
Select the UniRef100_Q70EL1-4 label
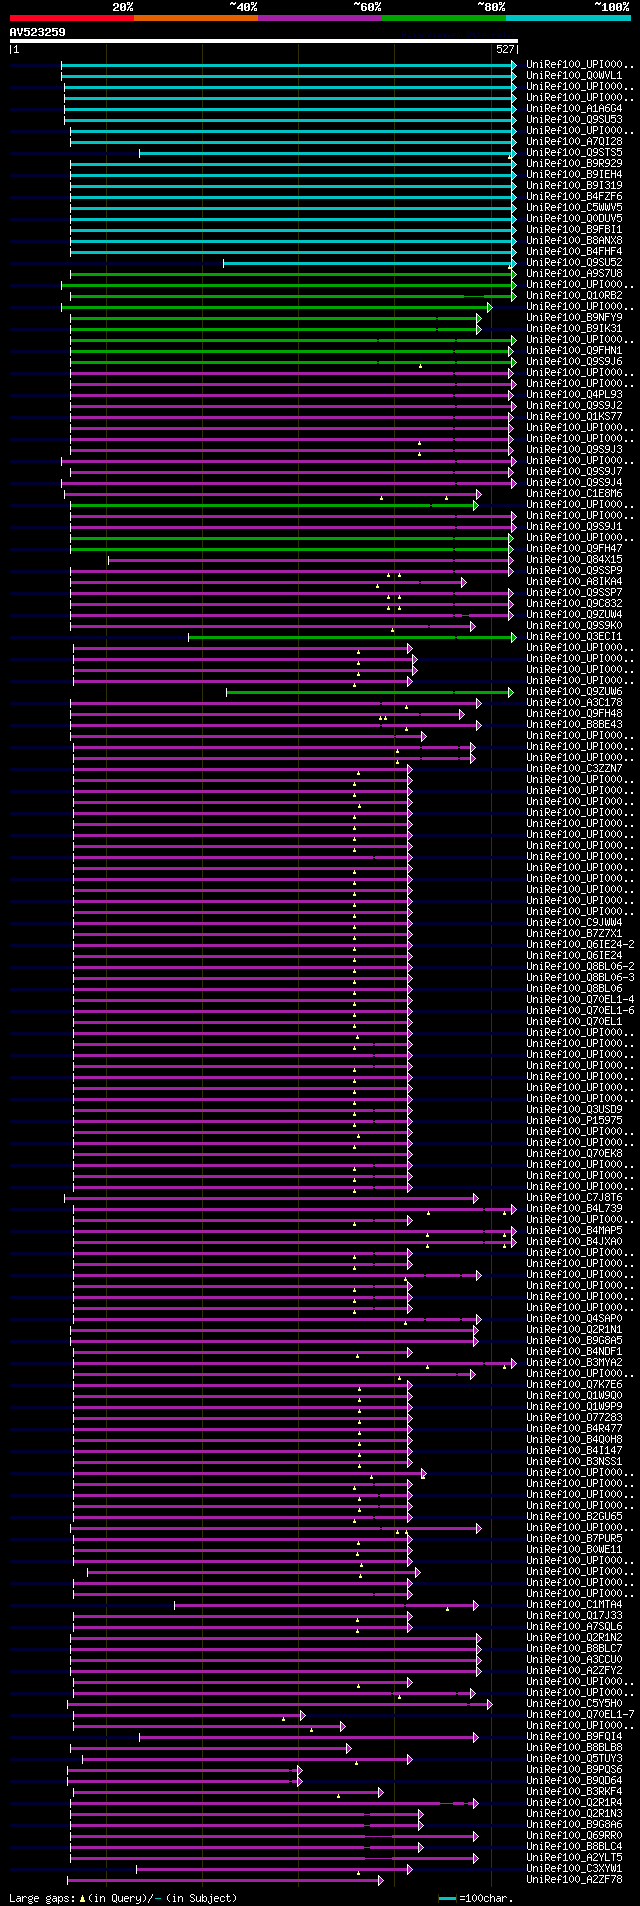580,999
